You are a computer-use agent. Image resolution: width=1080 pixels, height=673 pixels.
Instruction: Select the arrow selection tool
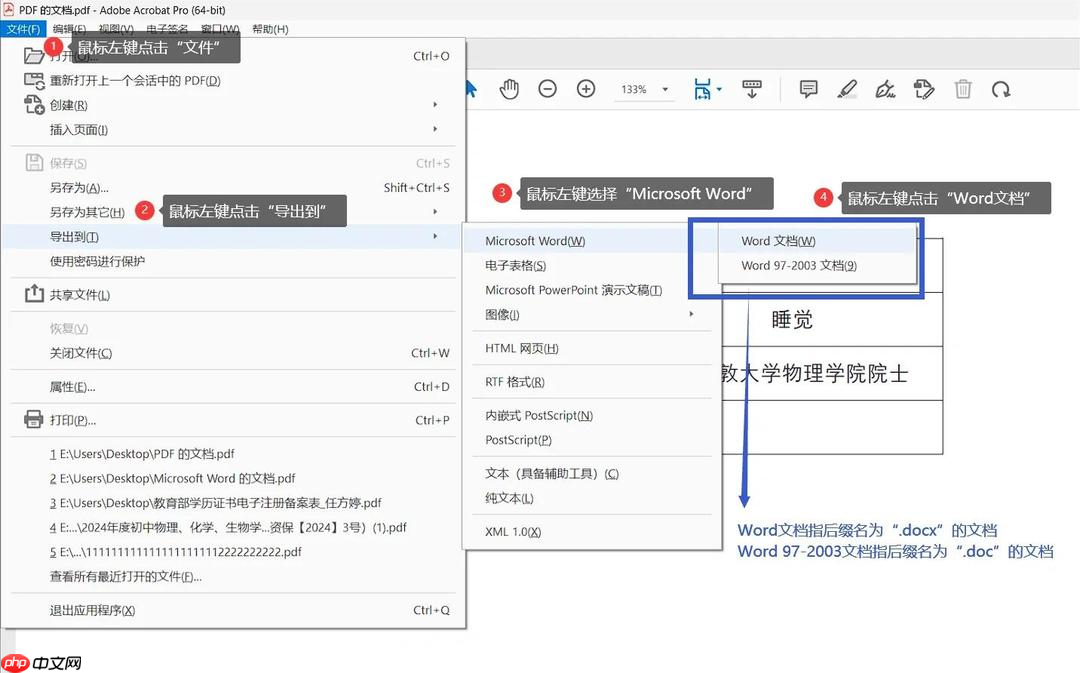point(470,88)
